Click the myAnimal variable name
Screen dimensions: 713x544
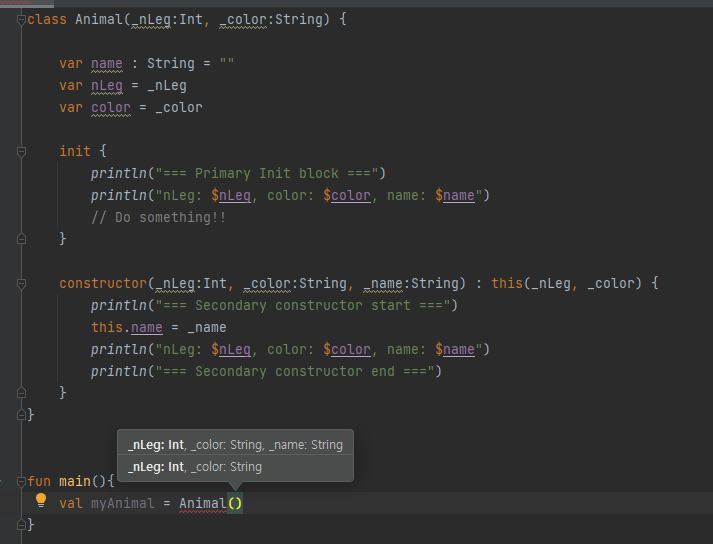[x=122, y=504]
